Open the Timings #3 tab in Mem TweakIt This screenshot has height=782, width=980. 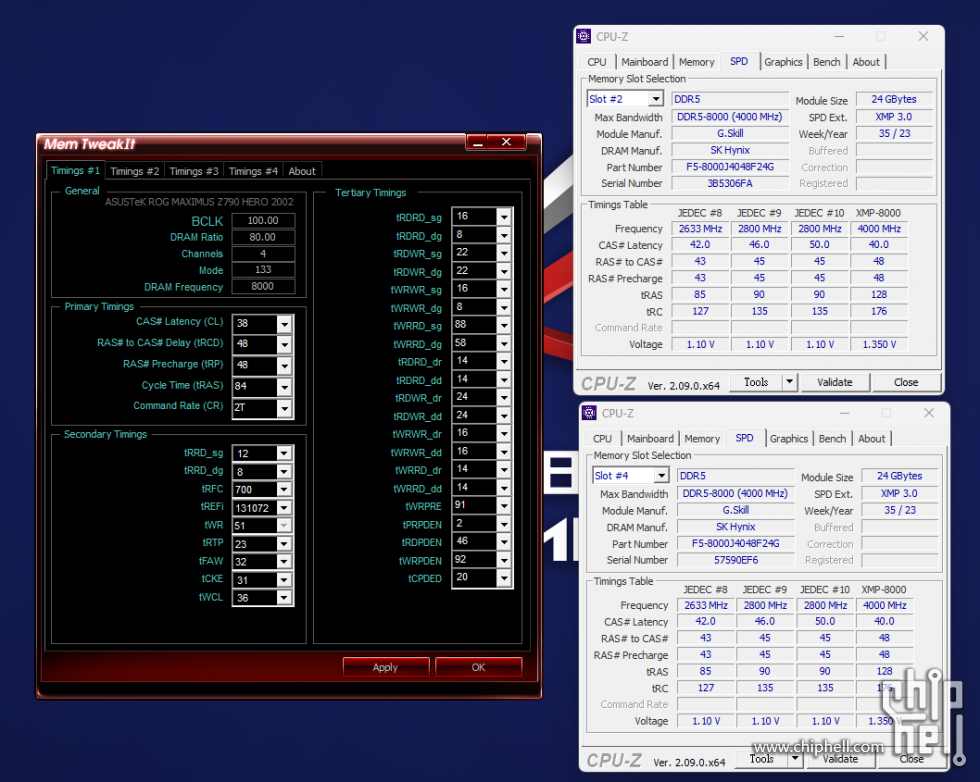194,171
